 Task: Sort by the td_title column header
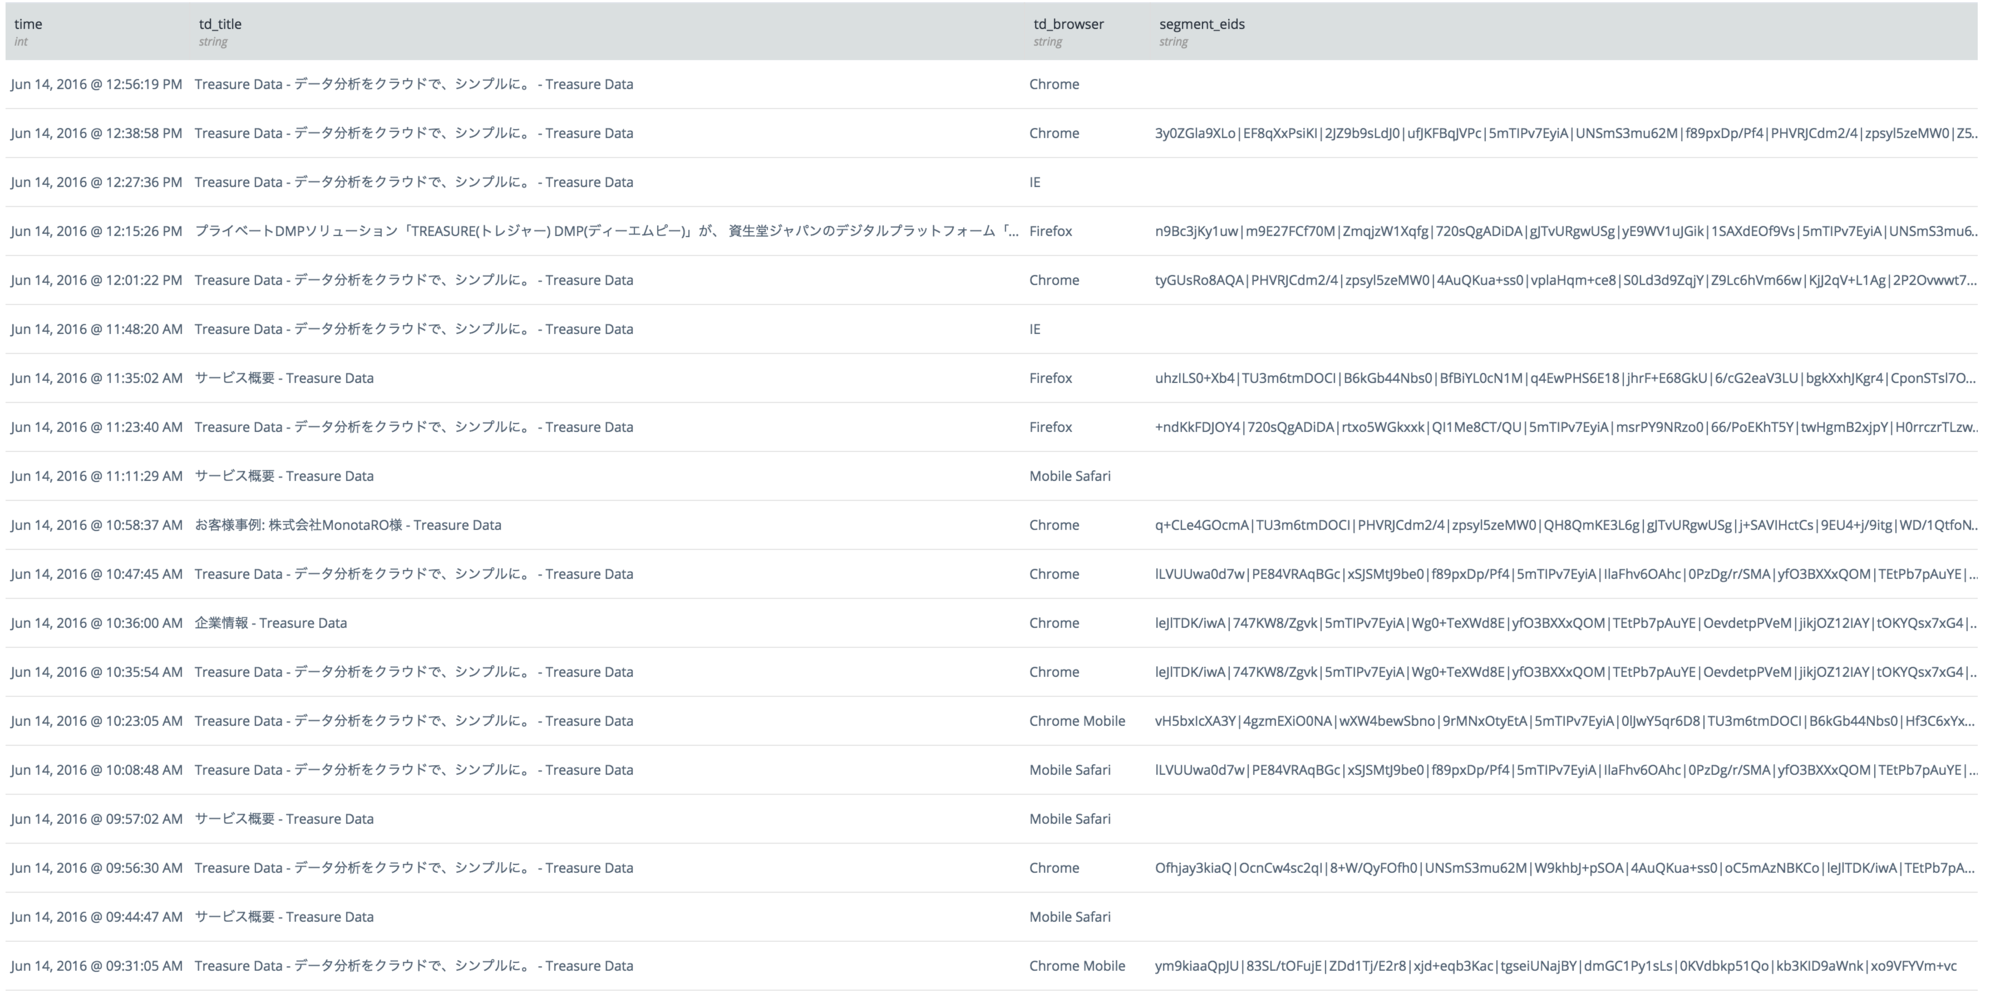220,23
